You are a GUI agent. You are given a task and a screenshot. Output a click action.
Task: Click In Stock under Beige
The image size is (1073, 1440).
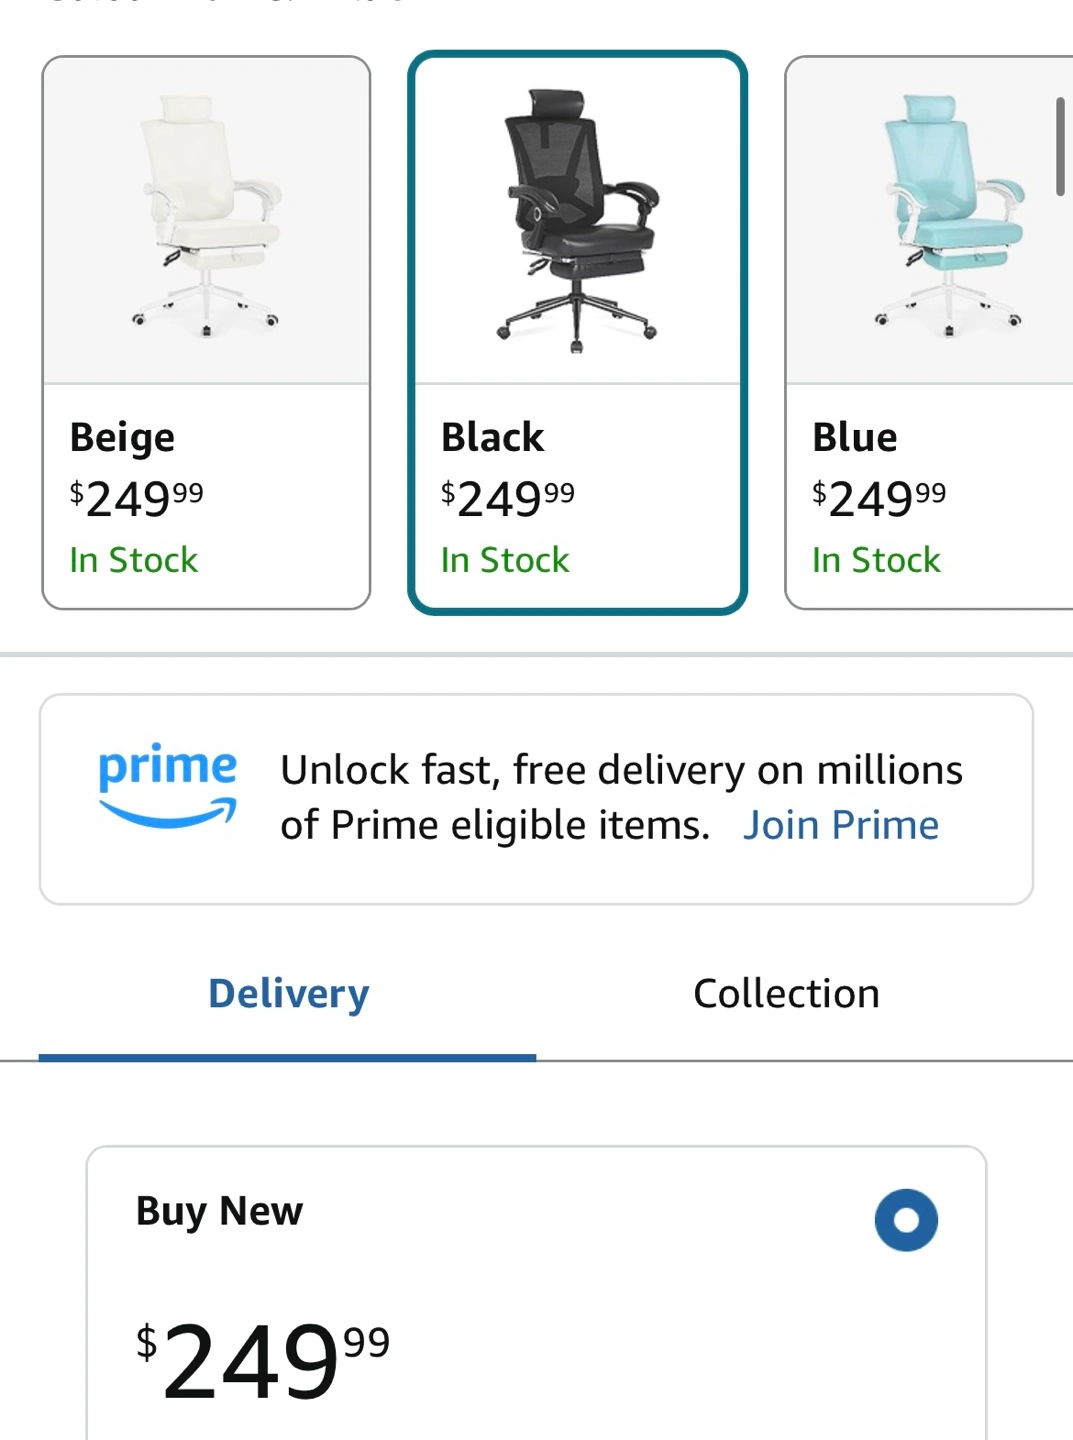pyautogui.click(x=134, y=560)
